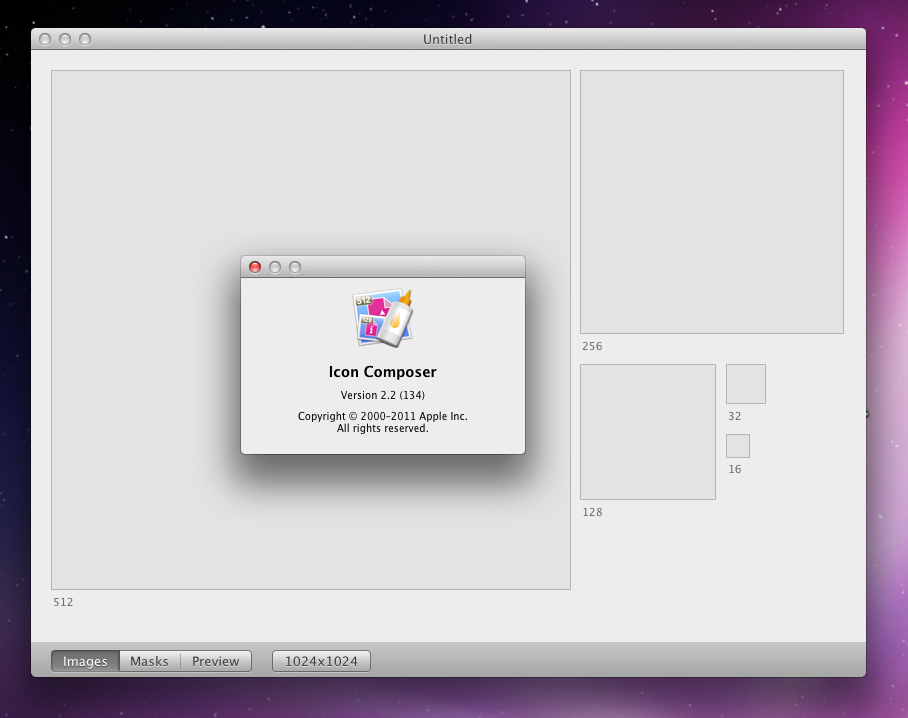Viewport: 908px width, 718px height.
Task: Switch to the Images tab
Action: (85, 661)
